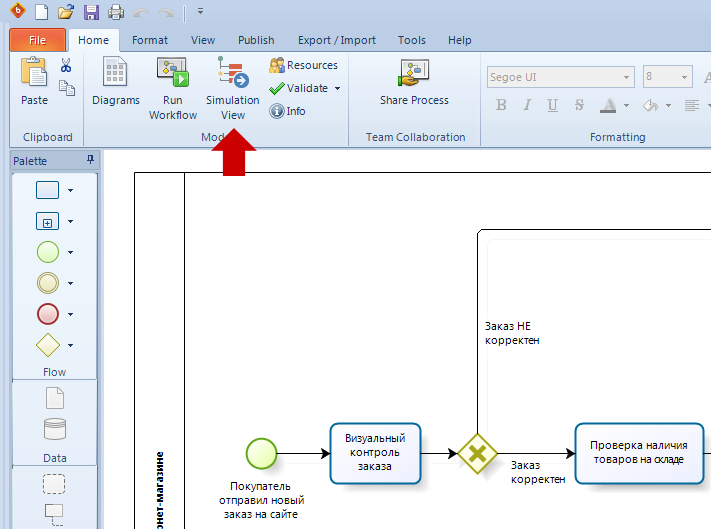Open the Help ribbon tab
Viewport: 711px width, 529px height.
coord(460,40)
